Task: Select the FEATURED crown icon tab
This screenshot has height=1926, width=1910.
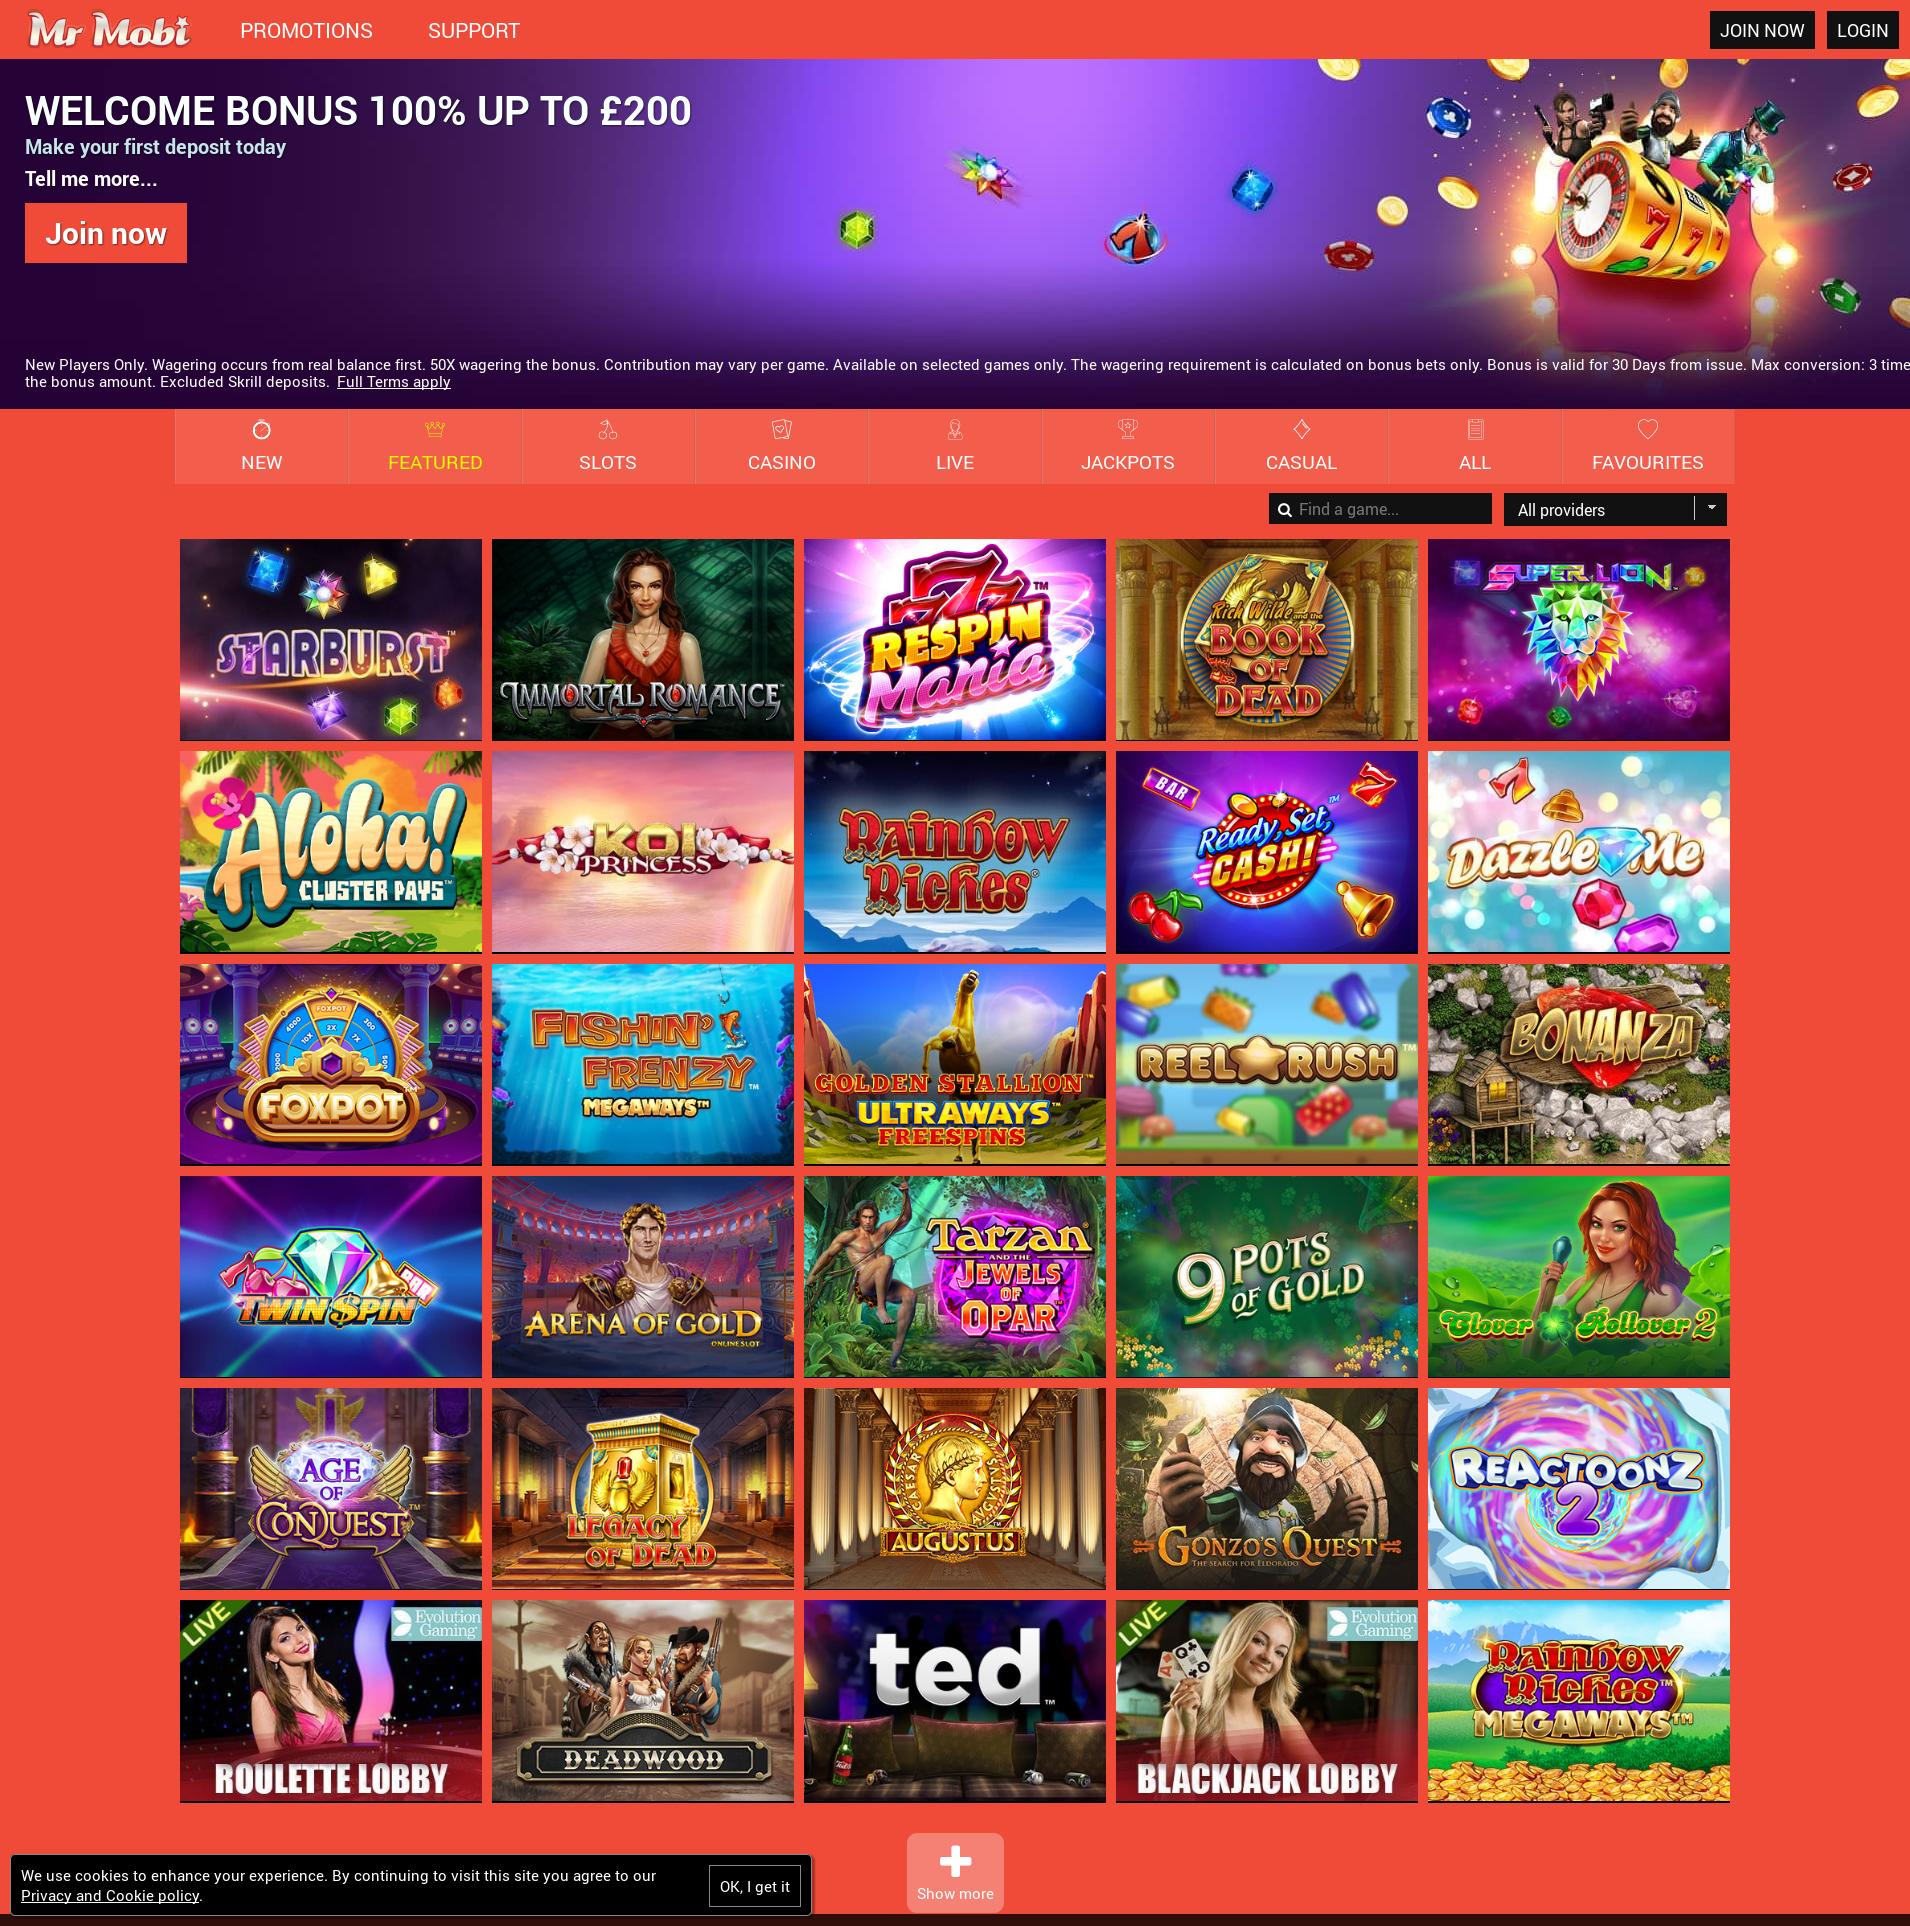Action: tap(435, 430)
